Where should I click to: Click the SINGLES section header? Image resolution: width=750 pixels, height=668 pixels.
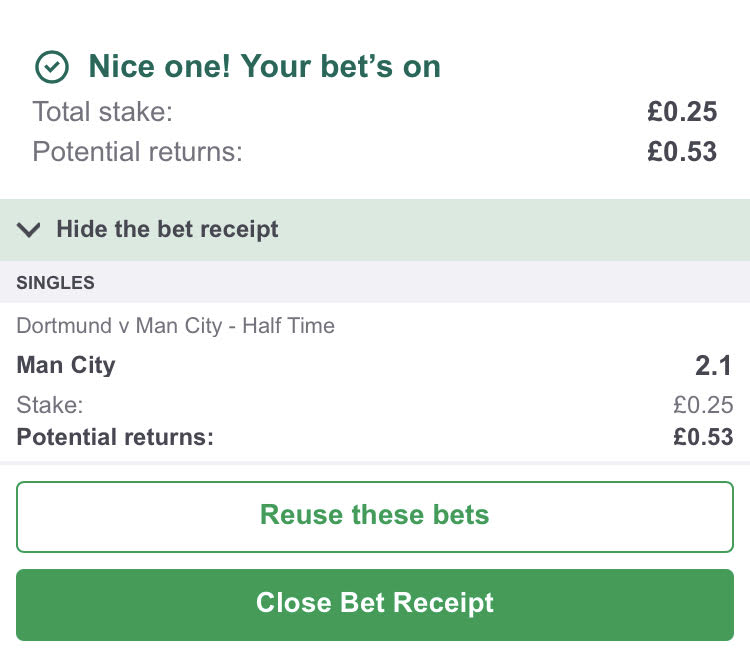pyautogui.click(x=55, y=283)
